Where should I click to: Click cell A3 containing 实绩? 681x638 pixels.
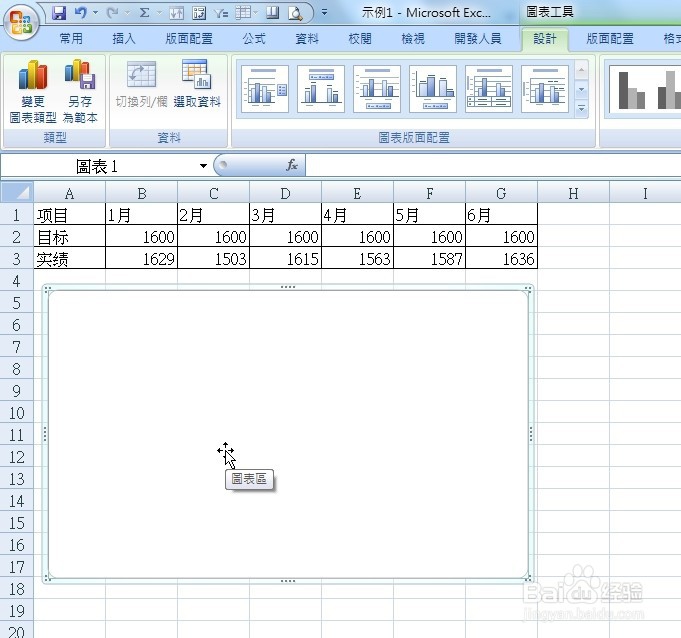(x=69, y=258)
